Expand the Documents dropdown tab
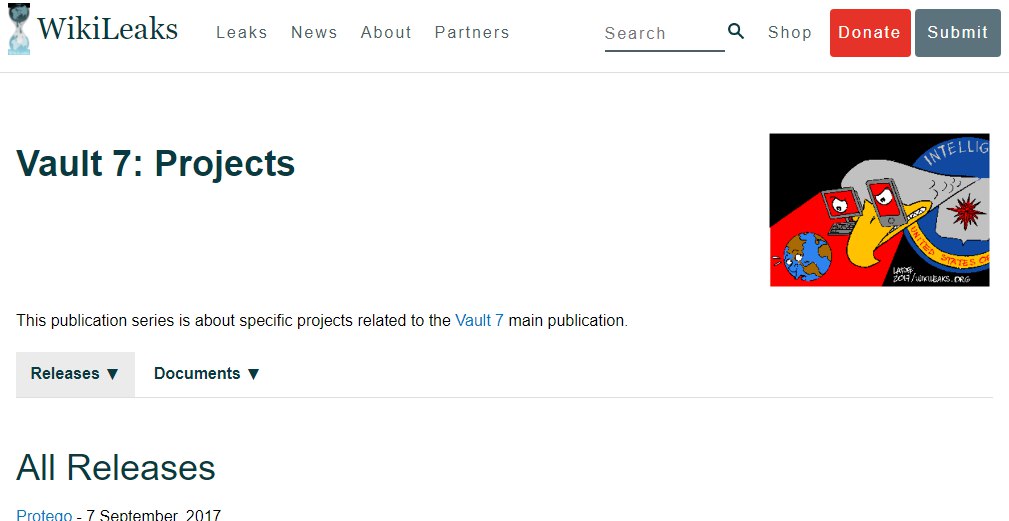Screen dimensions: 1009x521 click(207, 373)
